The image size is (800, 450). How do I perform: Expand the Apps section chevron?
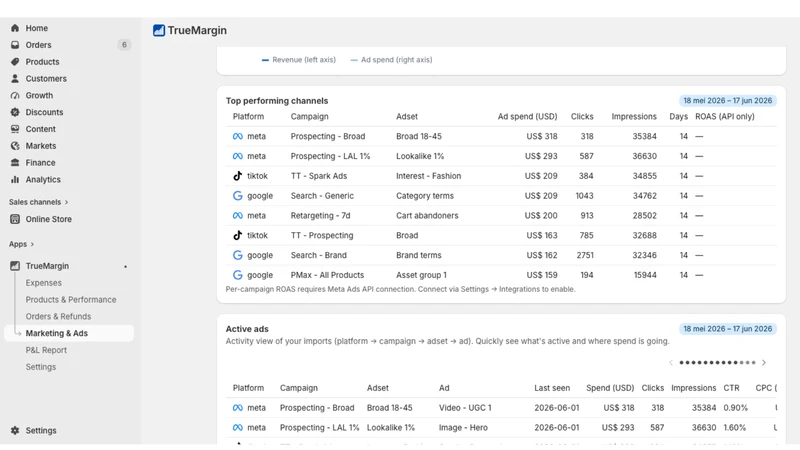[x=32, y=244]
